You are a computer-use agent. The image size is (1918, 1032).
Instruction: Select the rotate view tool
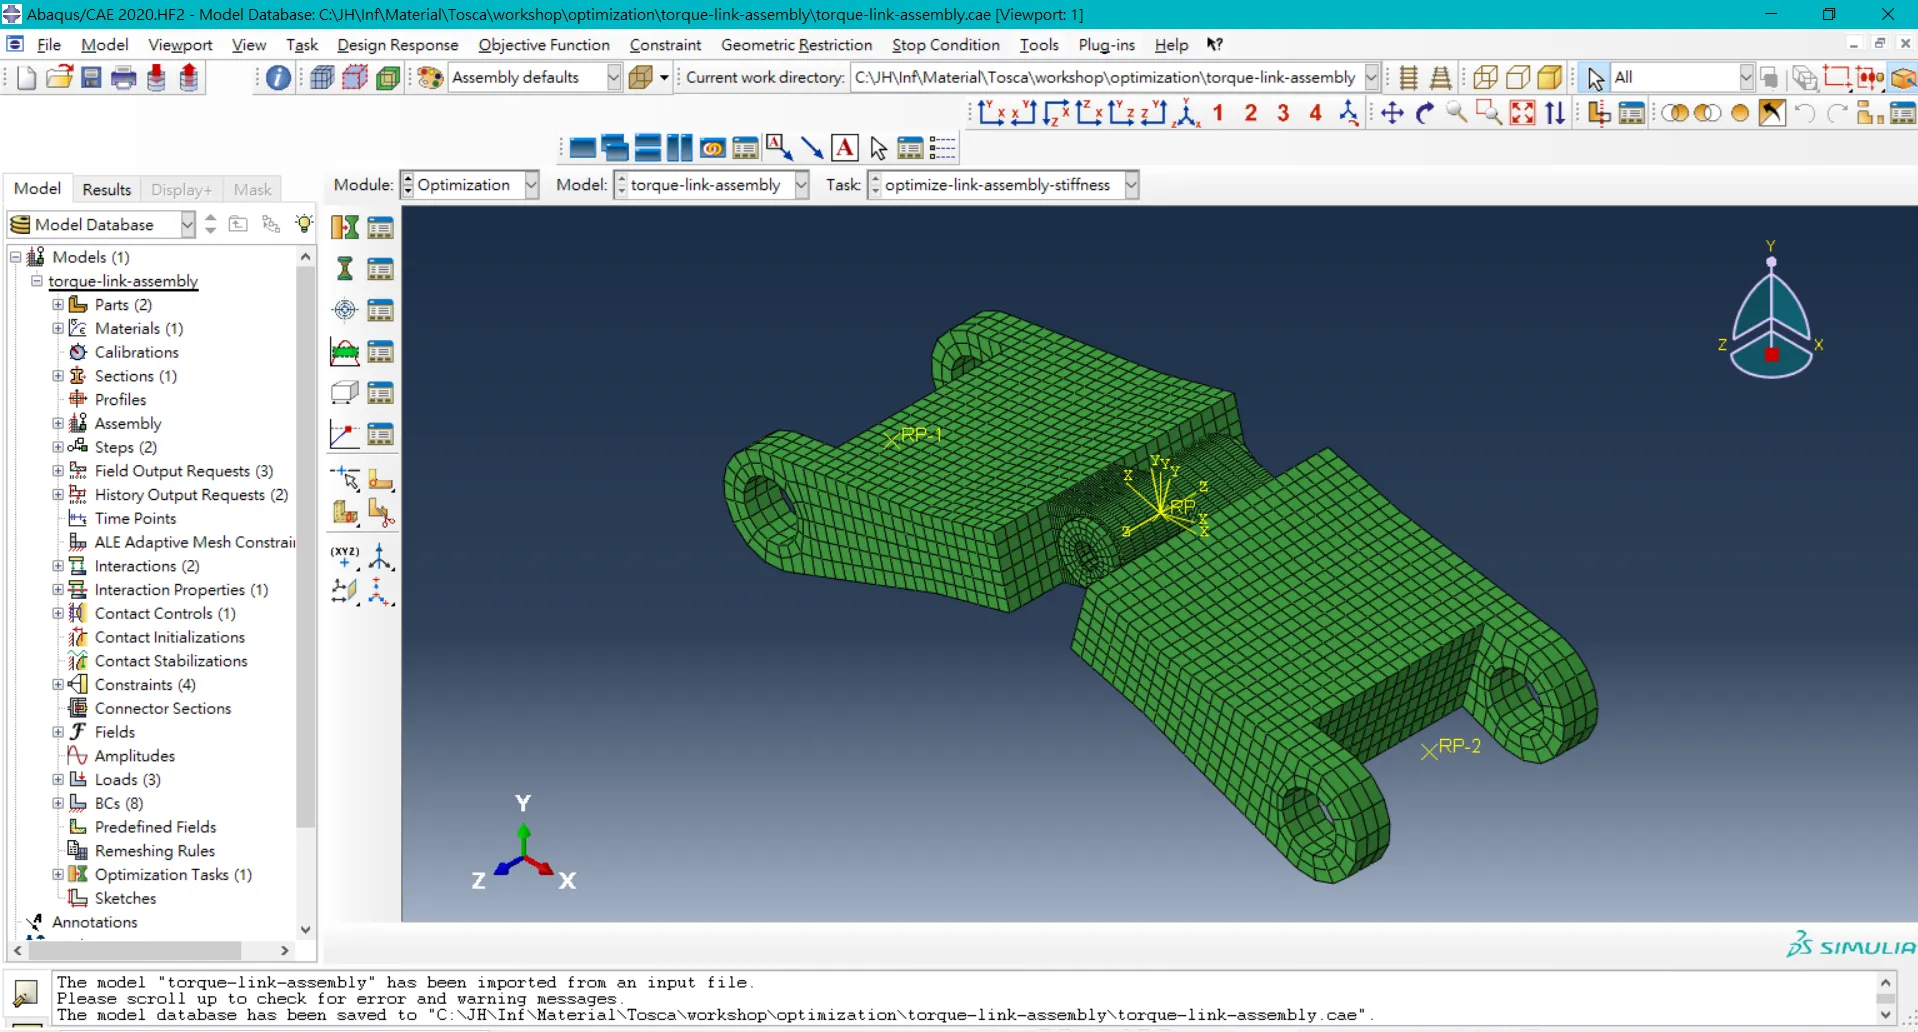point(1424,113)
